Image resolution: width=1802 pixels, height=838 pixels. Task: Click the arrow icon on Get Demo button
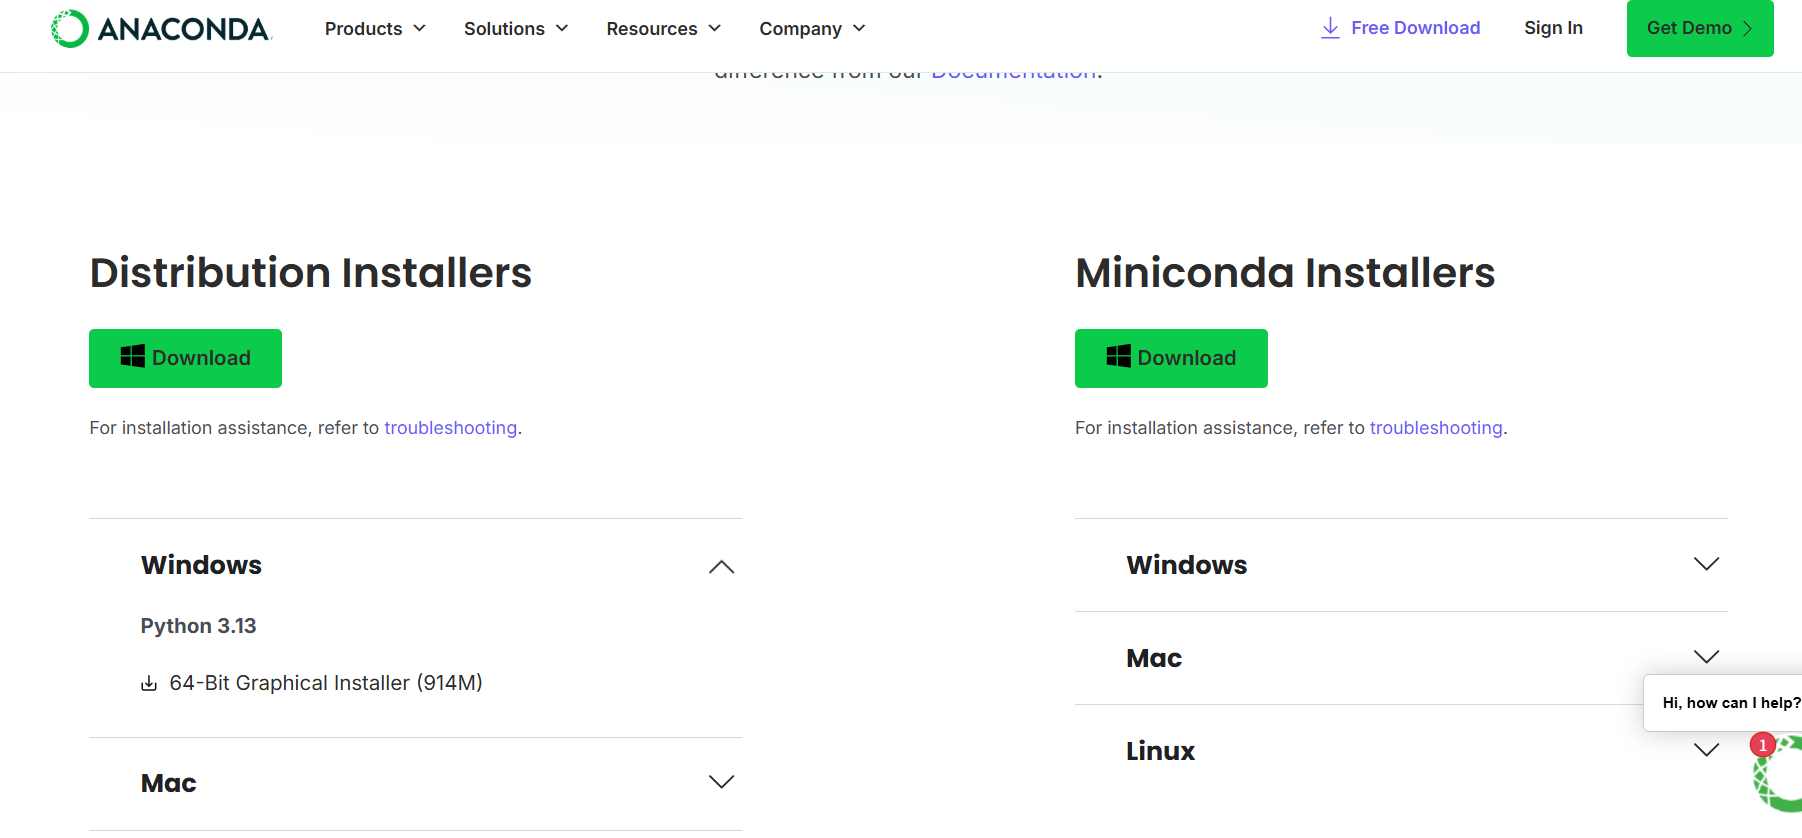pyautogui.click(x=1748, y=29)
